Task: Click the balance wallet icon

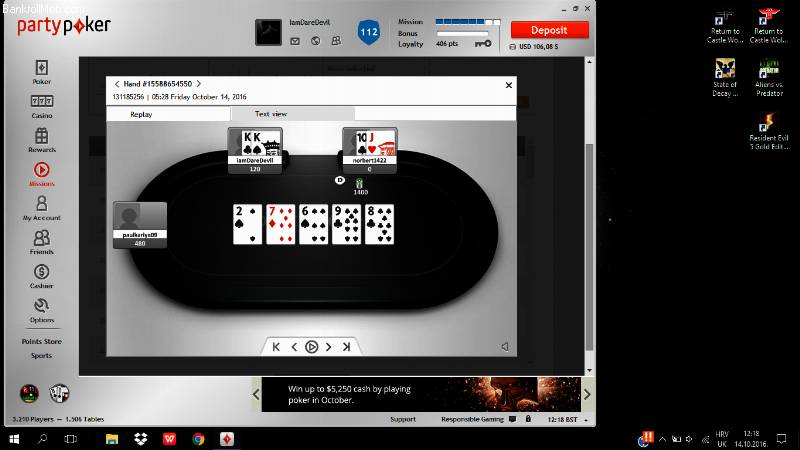Action: (x=512, y=46)
